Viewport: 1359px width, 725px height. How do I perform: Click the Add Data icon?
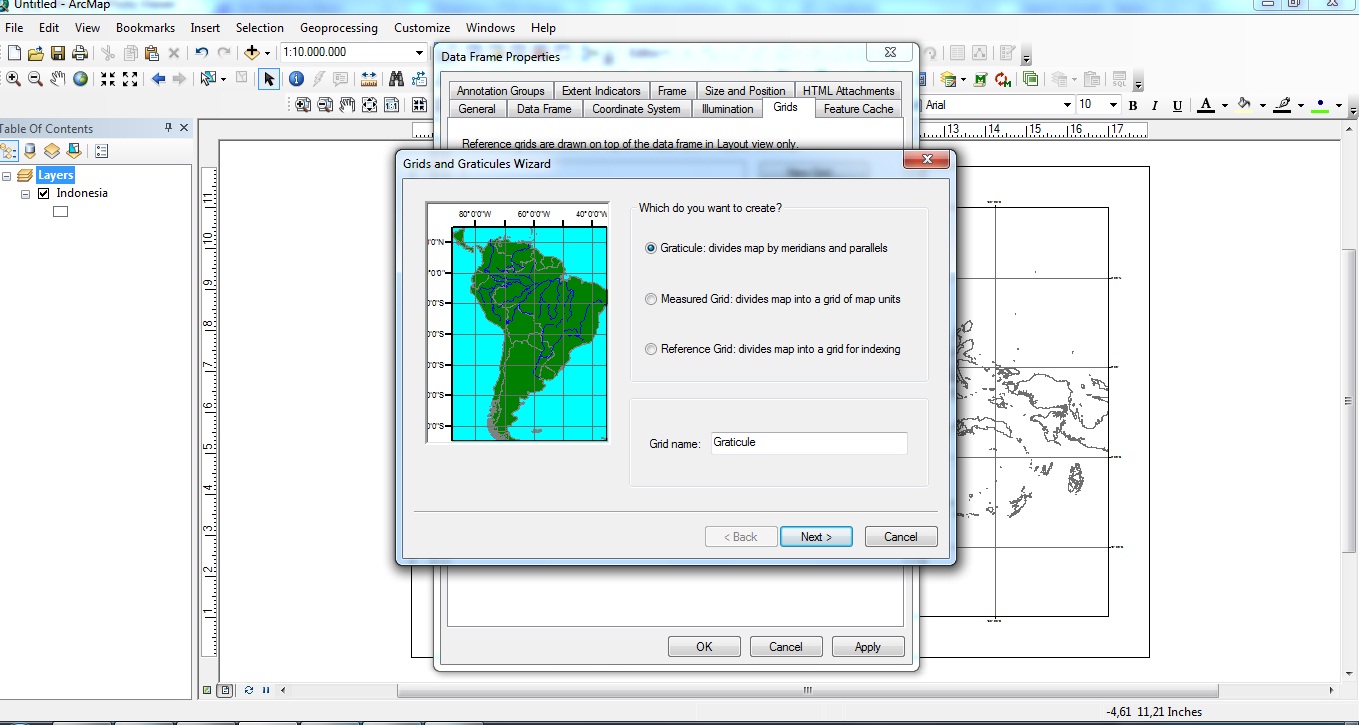coord(252,53)
